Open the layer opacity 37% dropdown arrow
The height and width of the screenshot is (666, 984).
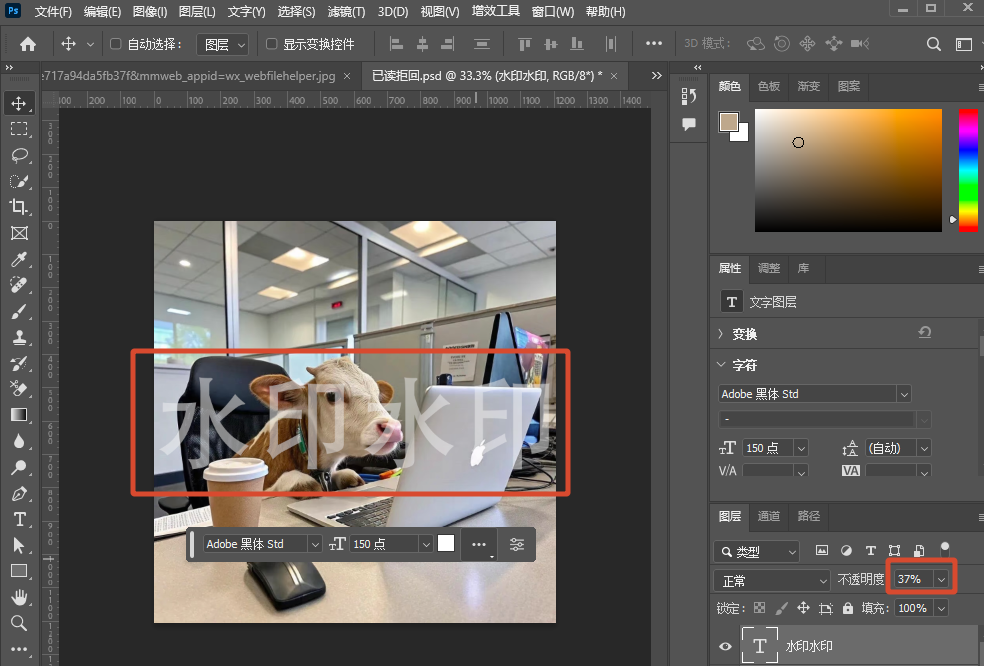pos(941,579)
